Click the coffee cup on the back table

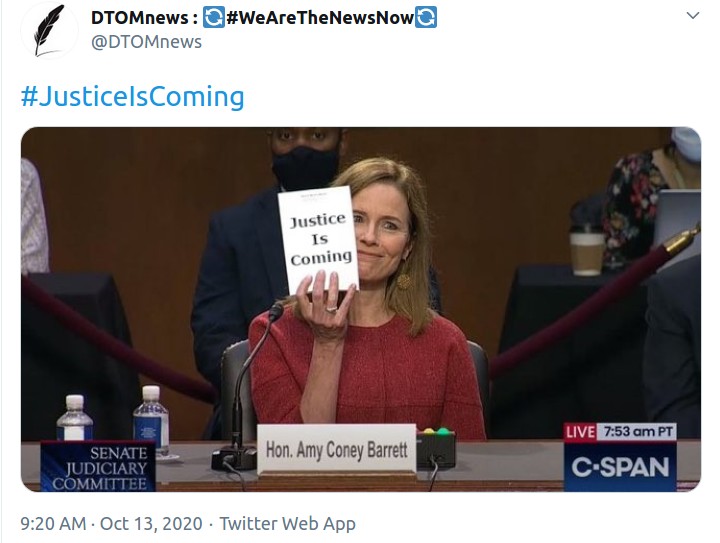point(586,251)
